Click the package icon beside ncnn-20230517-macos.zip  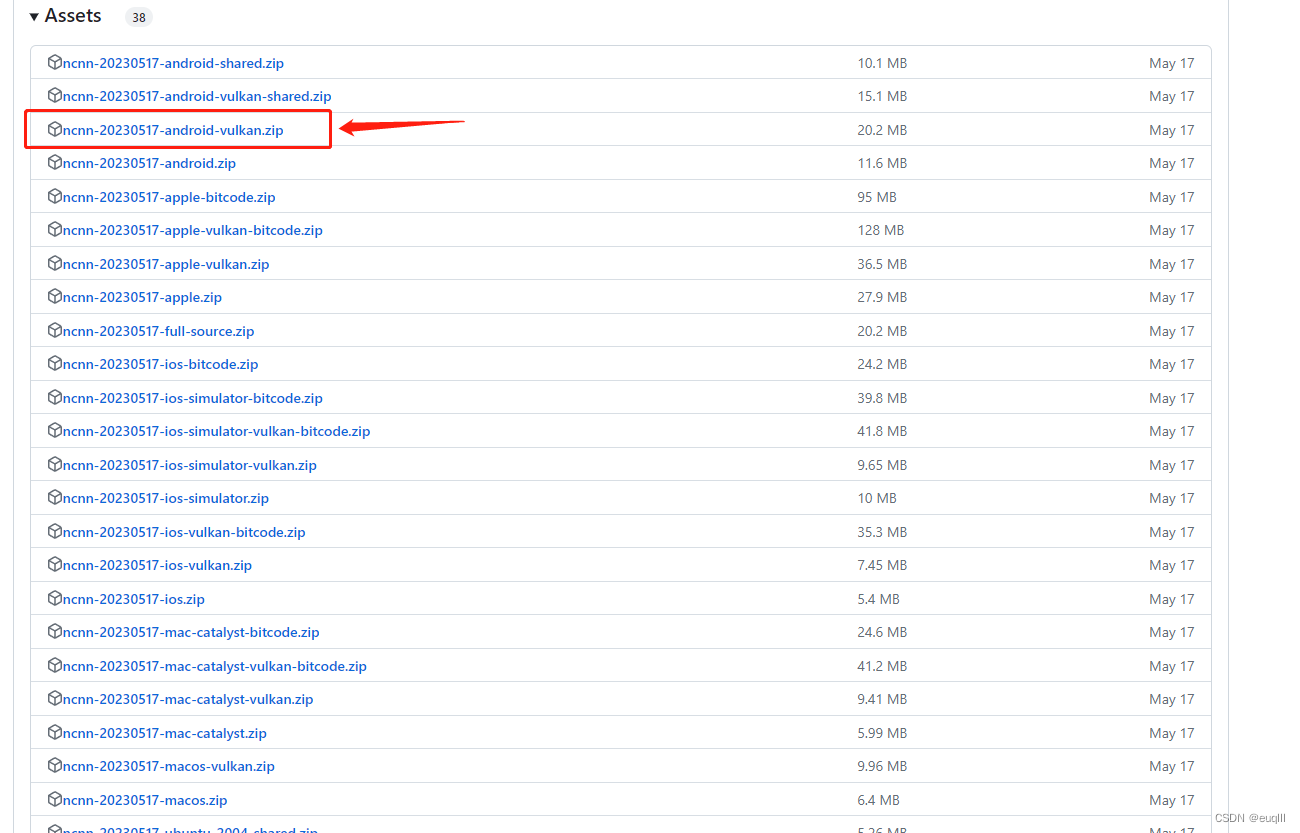click(55, 800)
